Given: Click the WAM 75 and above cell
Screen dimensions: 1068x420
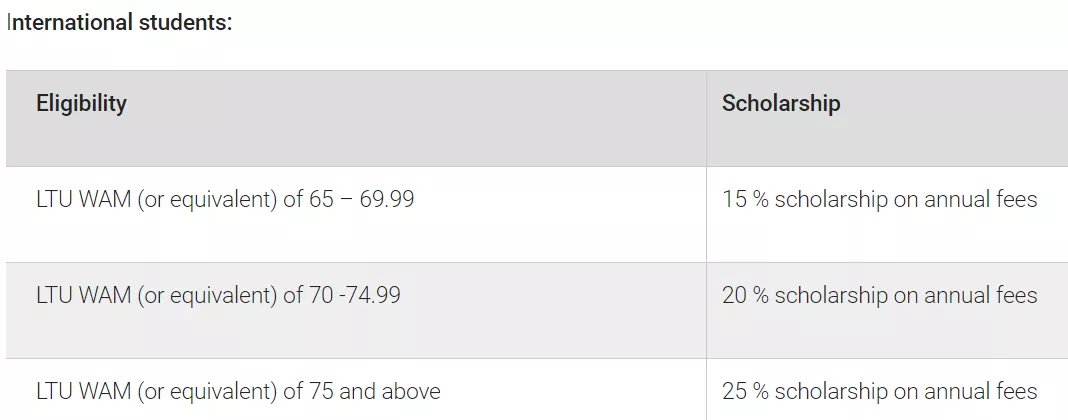Looking at the screenshot, I should 238,391.
